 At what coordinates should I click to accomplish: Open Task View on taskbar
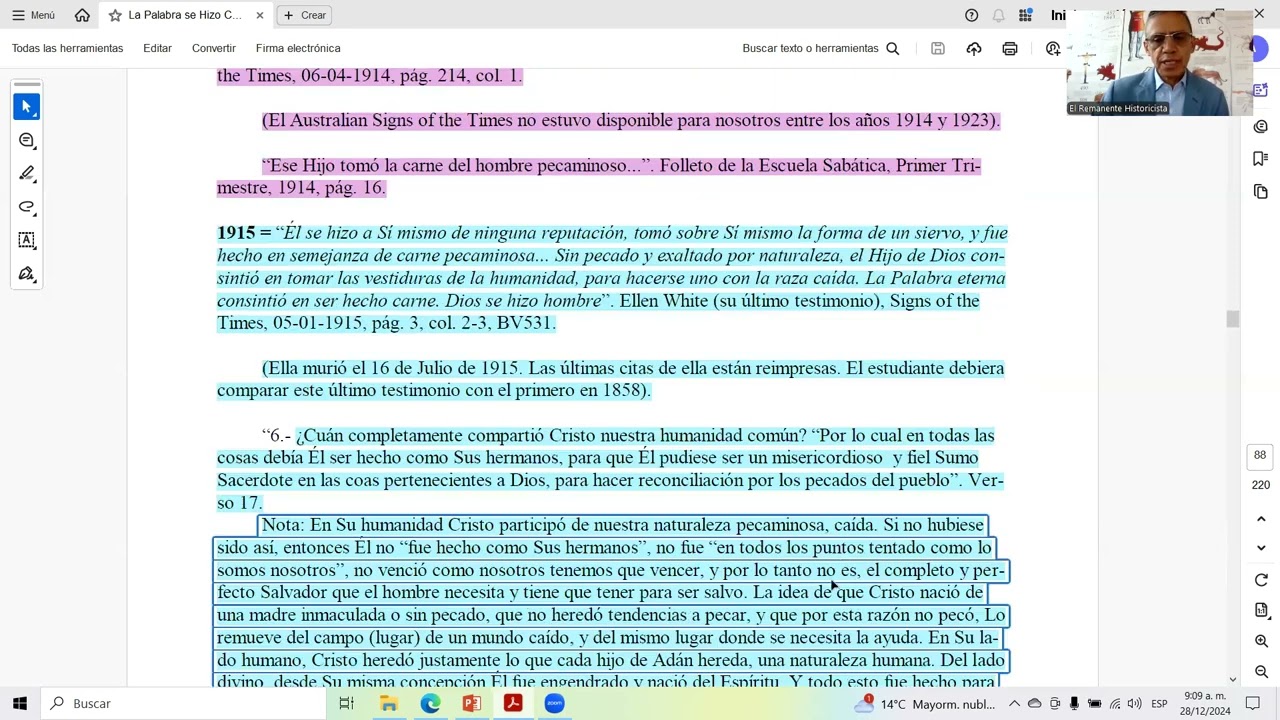click(x=346, y=703)
